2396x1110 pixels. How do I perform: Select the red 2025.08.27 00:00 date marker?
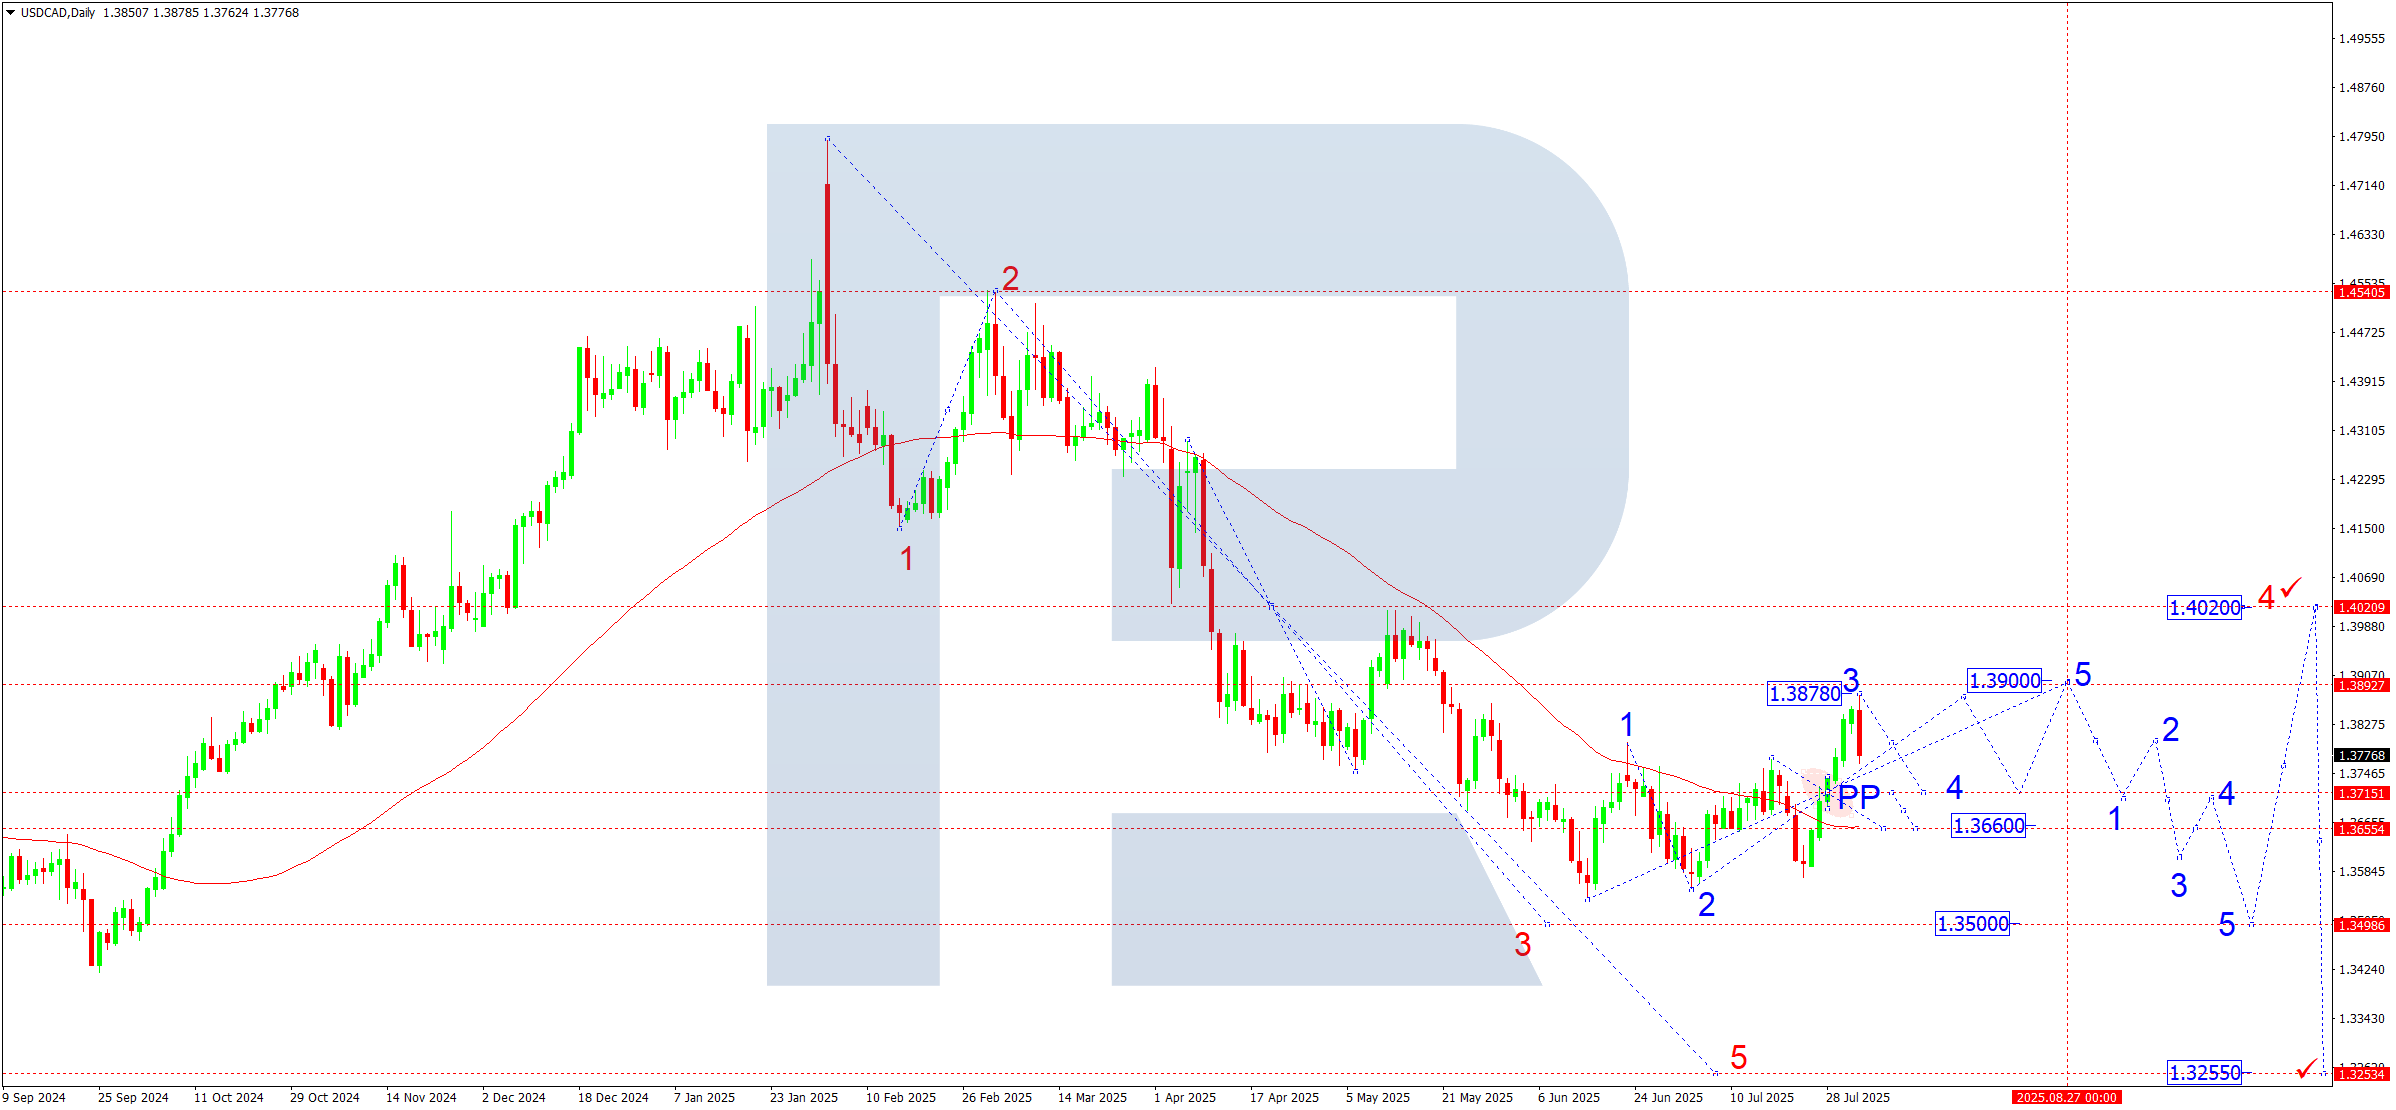tap(2066, 1098)
